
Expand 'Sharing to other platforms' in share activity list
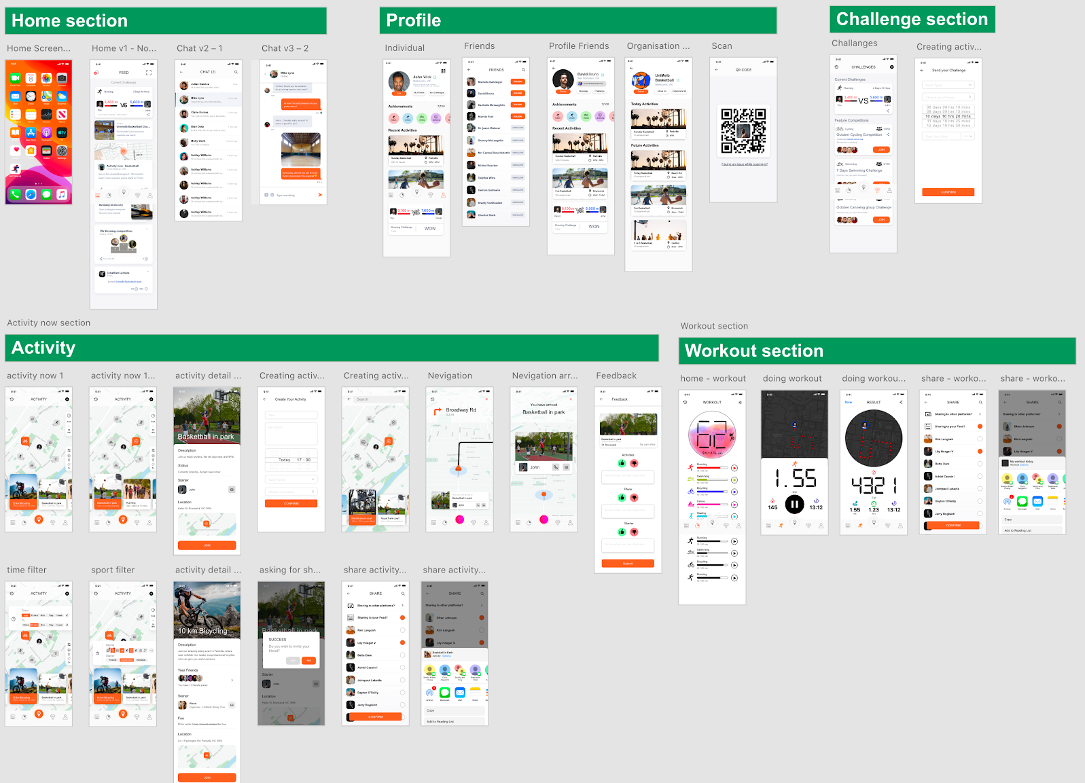coord(403,605)
